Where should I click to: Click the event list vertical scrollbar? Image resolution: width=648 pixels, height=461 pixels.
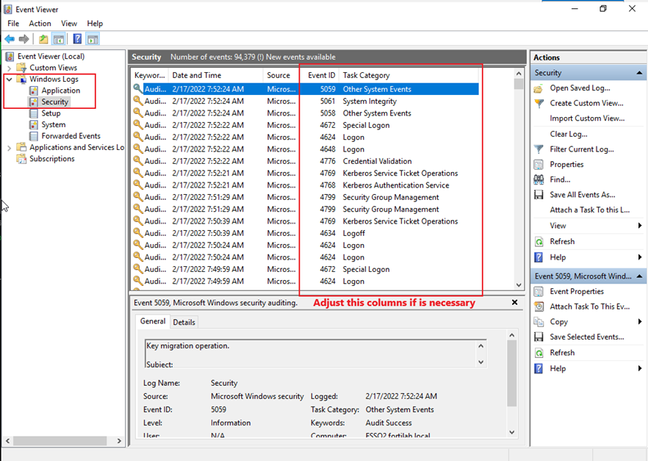pyautogui.click(x=519, y=180)
